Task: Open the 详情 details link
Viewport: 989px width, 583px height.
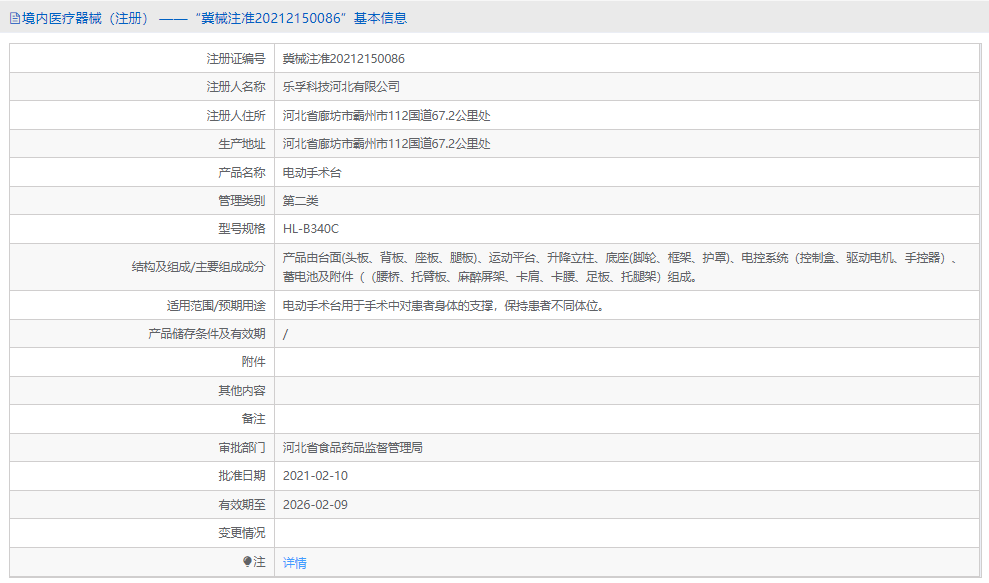Action: point(295,563)
